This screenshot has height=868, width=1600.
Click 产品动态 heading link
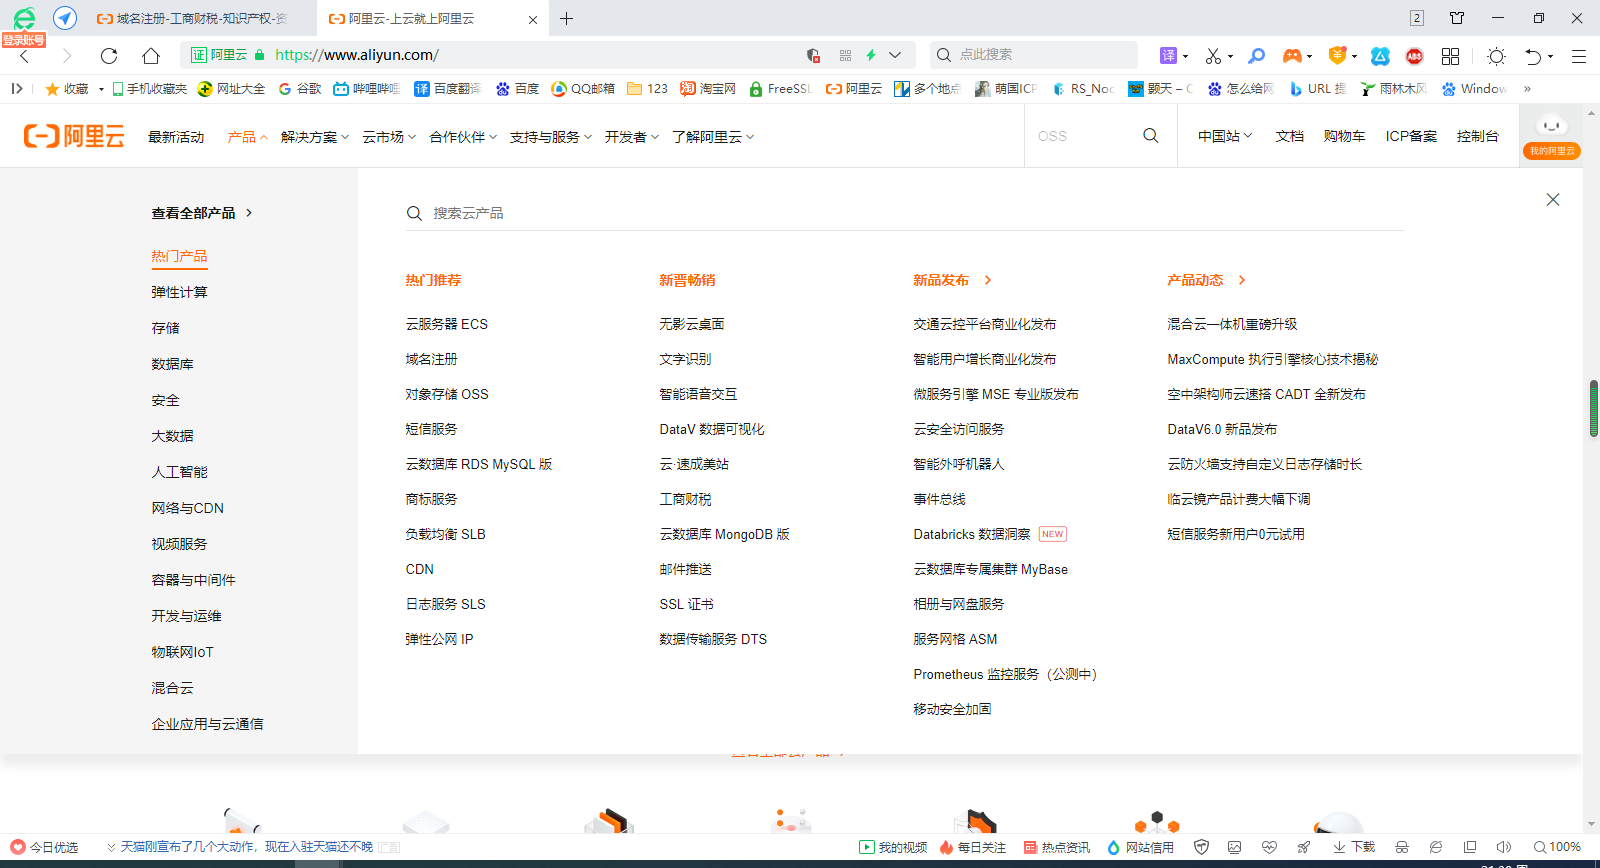1205,280
